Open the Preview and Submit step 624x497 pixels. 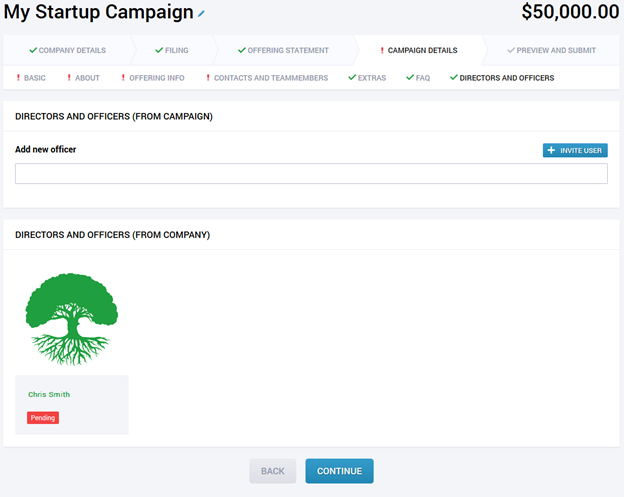click(552, 51)
